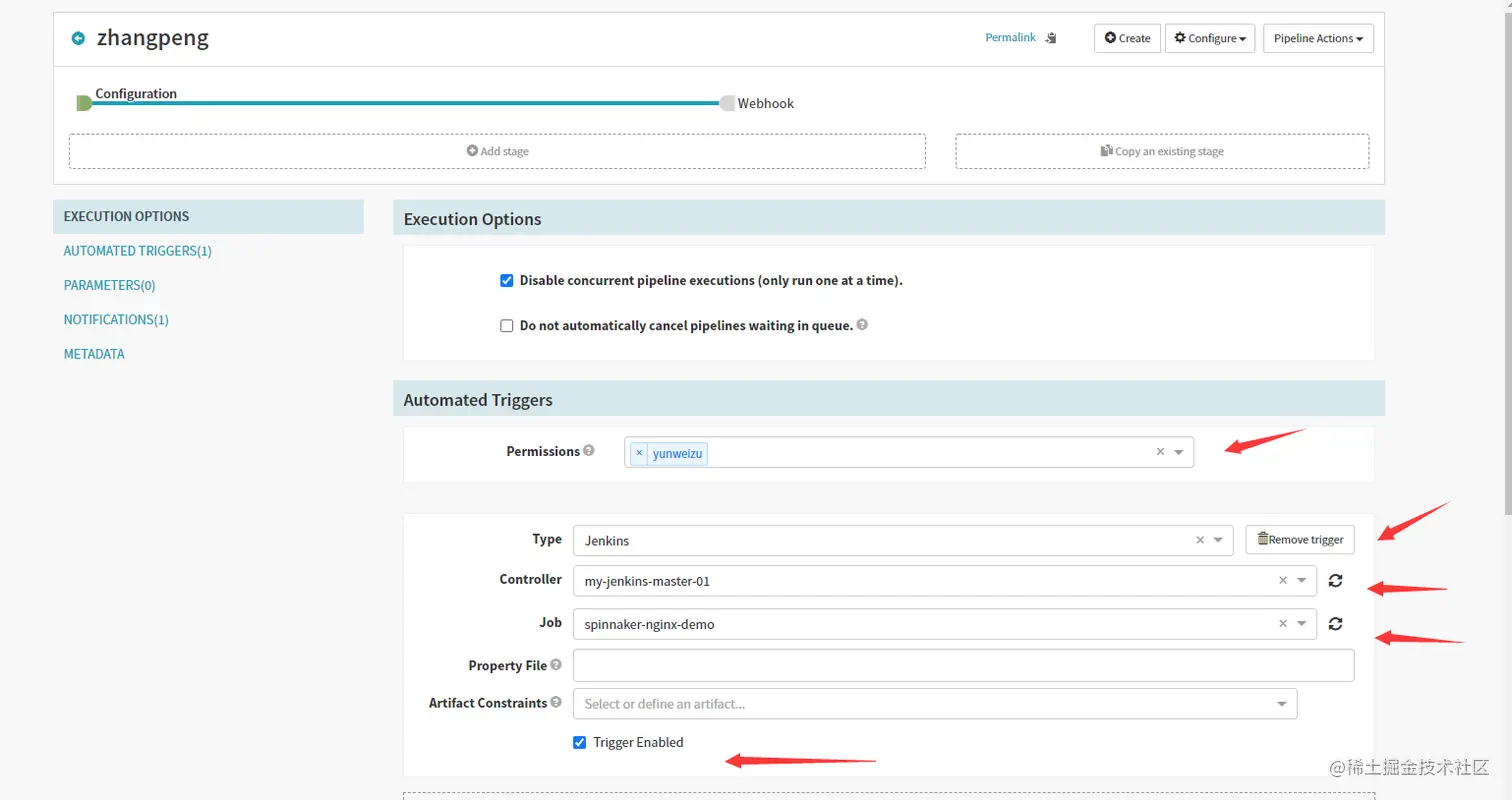Open the Configure dropdown menu
The image size is (1512, 800).
coord(1210,38)
